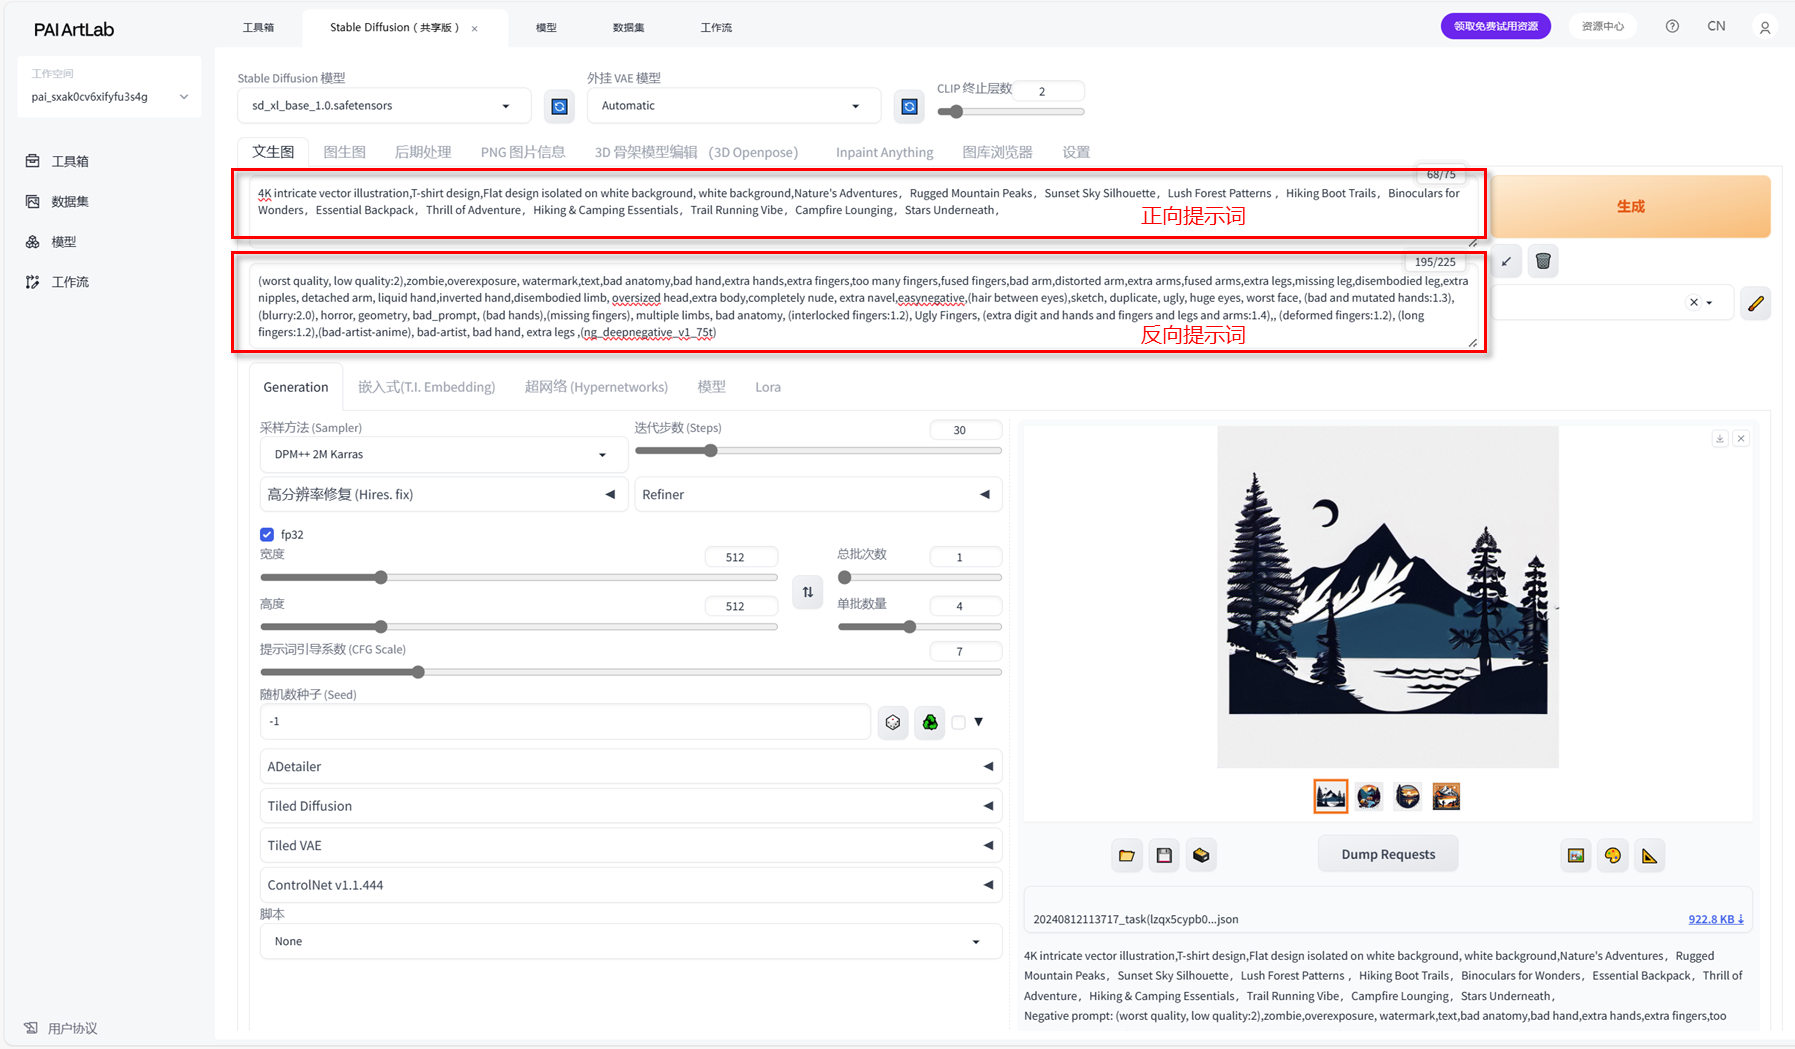Refresh the external VAE model list

(909, 106)
